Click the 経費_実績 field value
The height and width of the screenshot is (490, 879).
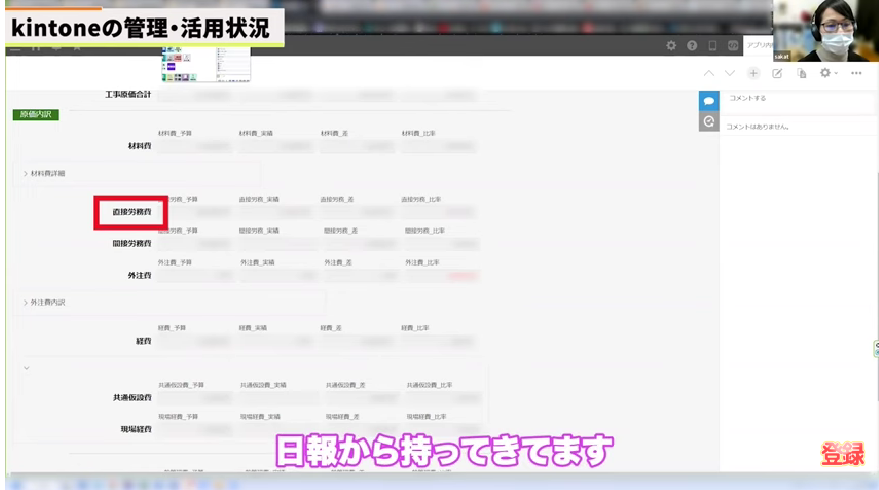click(x=275, y=341)
